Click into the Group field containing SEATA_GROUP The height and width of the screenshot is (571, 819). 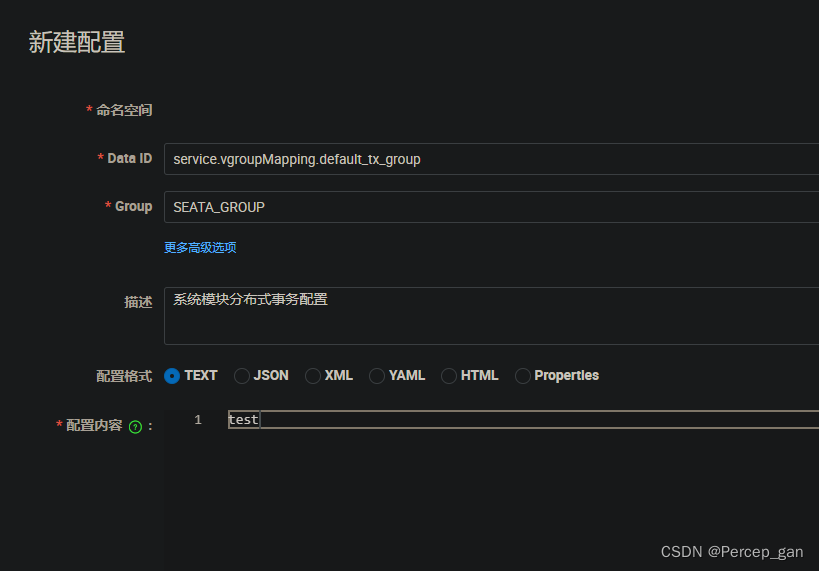tap(492, 207)
